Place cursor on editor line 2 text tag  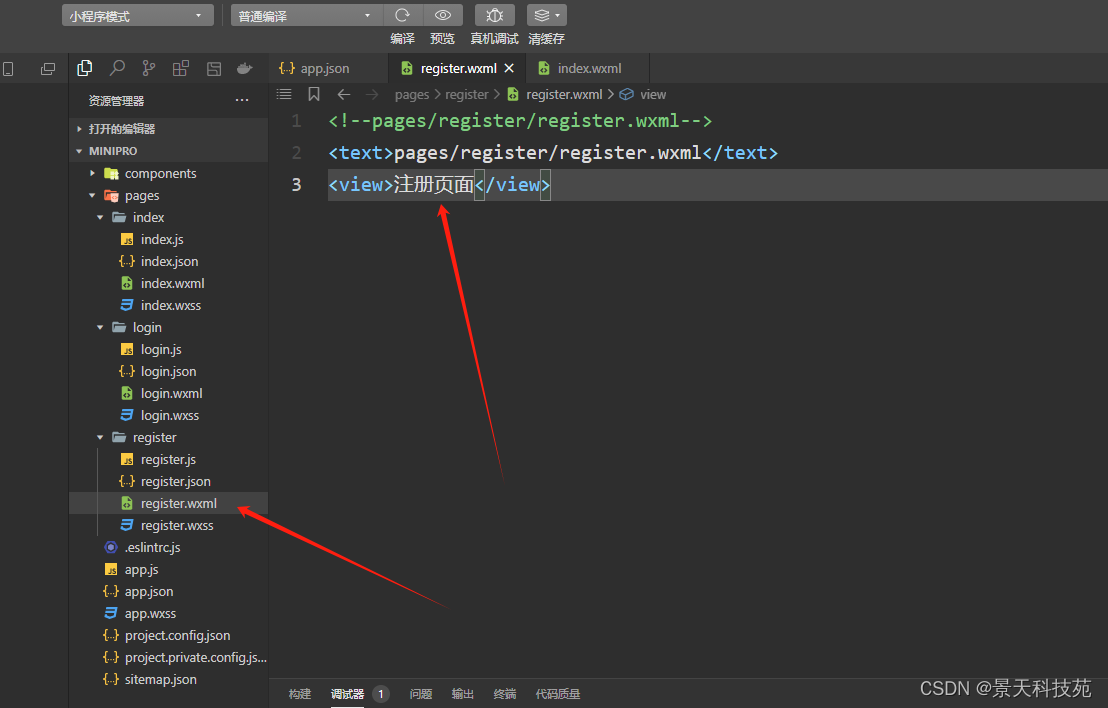coord(553,153)
